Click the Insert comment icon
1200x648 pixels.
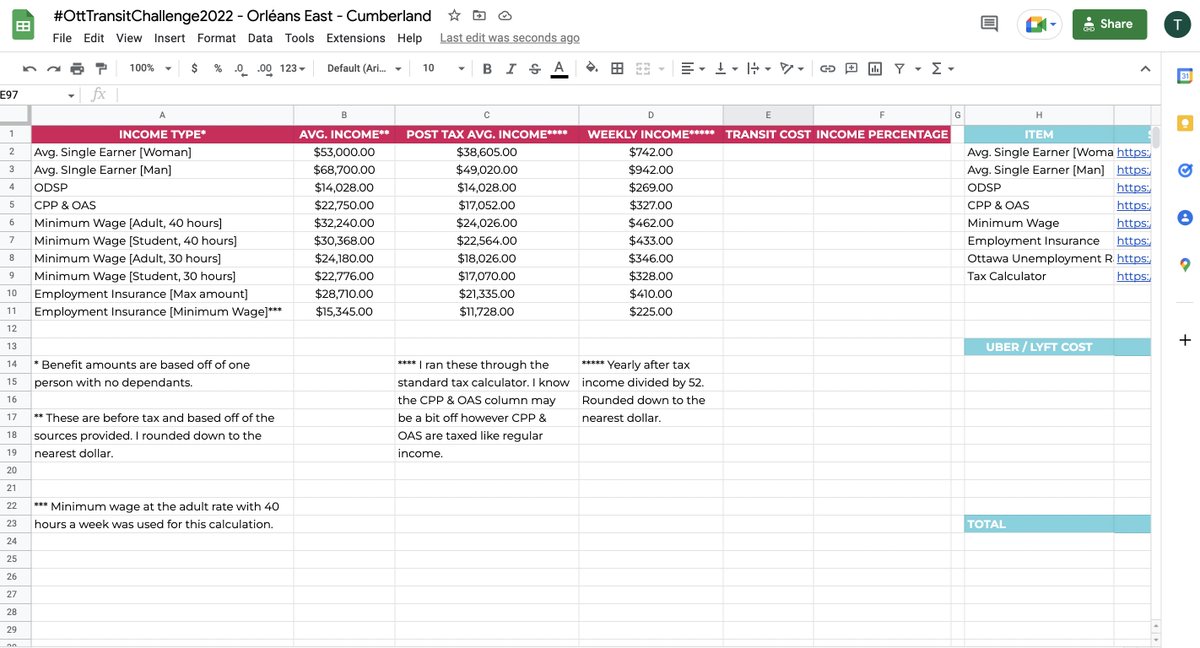pos(851,68)
